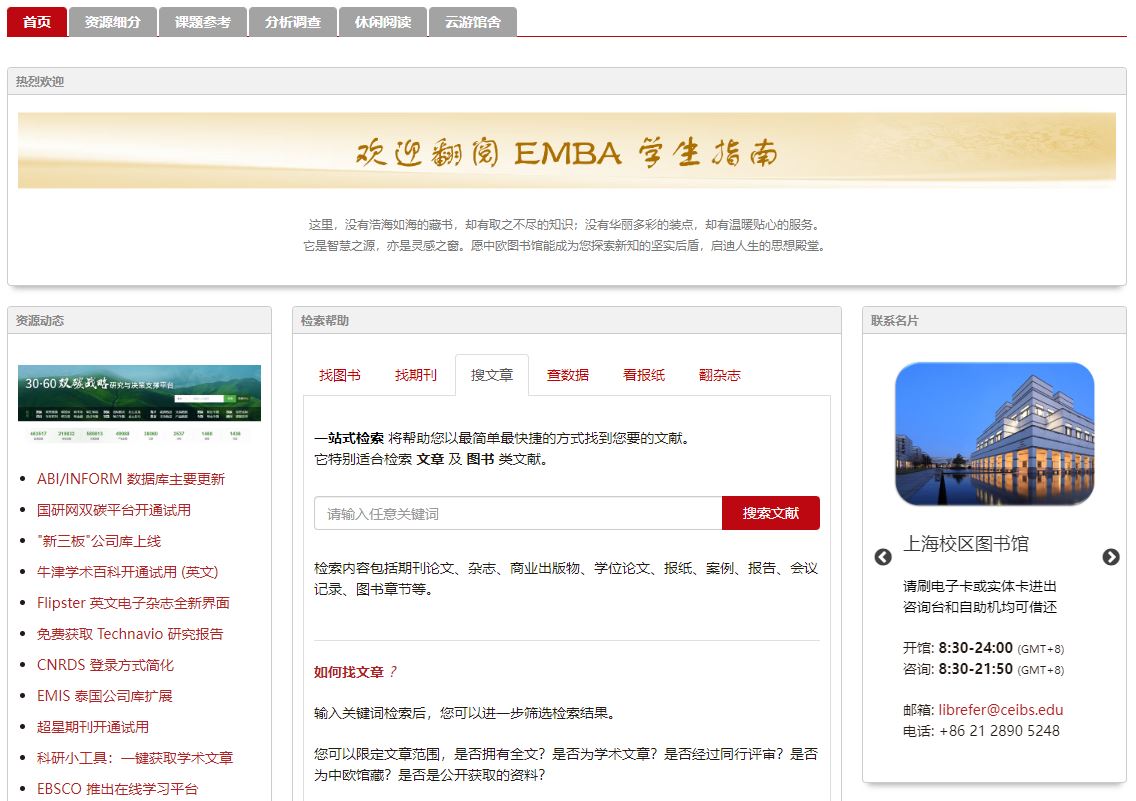Show the previous contact card with the left arrow
The image size is (1136, 801).
pyautogui.click(x=882, y=557)
